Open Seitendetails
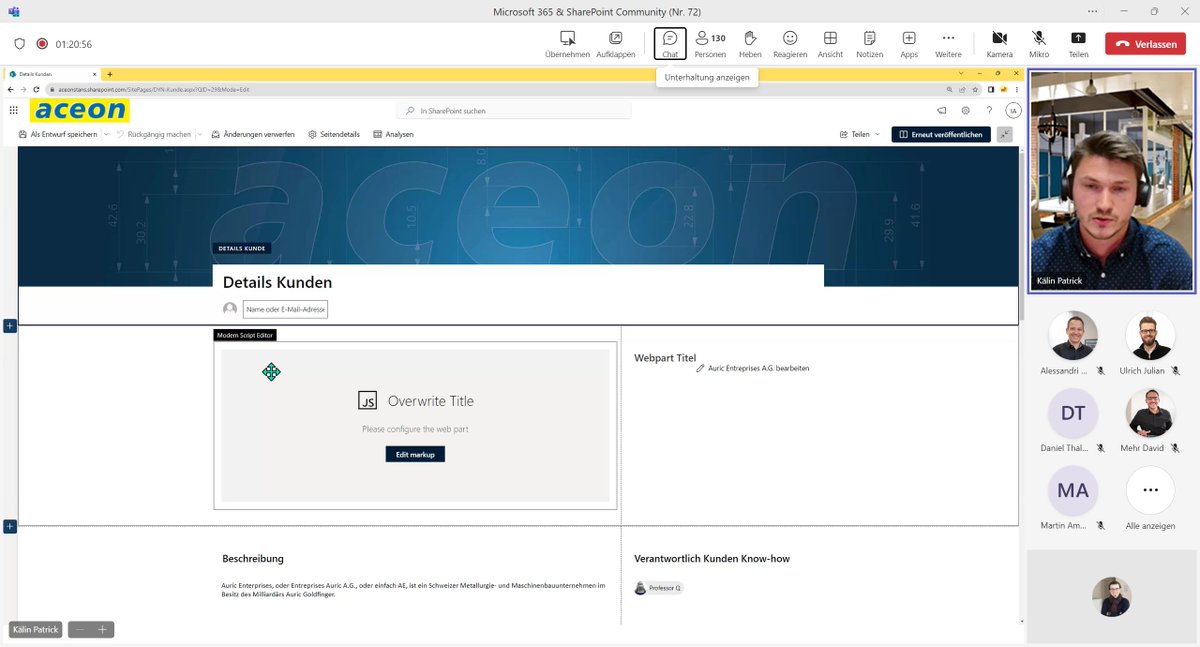Image resolution: width=1200 pixels, height=647 pixels. (334, 134)
